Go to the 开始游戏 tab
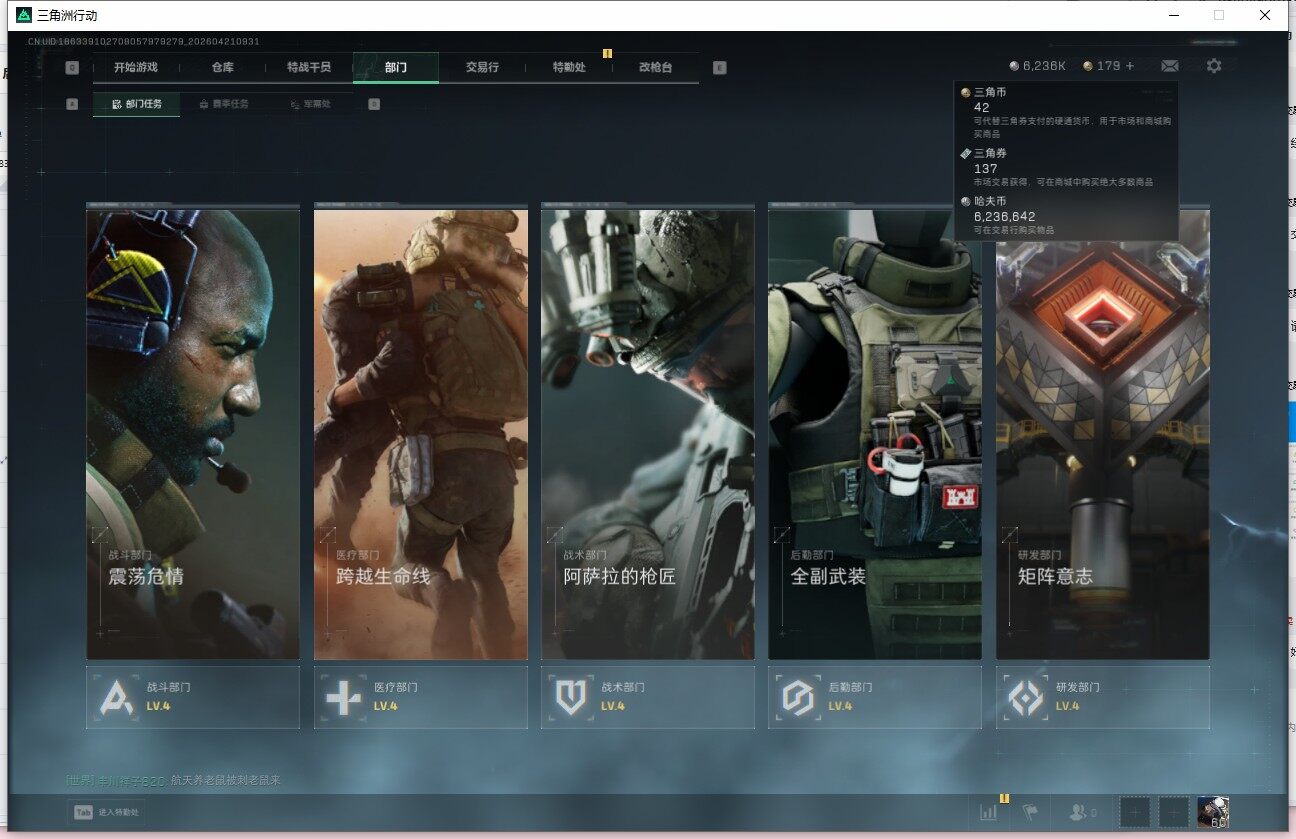 (136, 67)
